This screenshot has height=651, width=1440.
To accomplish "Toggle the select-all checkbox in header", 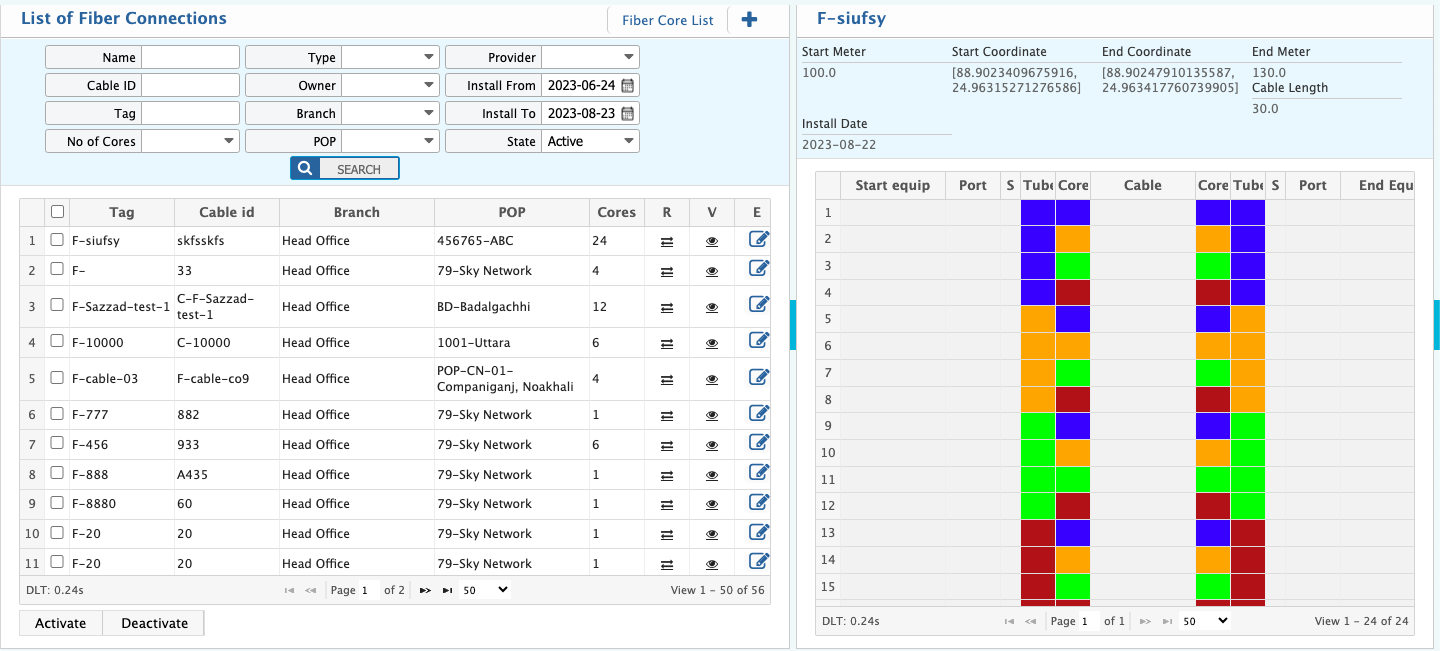I will point(57,212).
